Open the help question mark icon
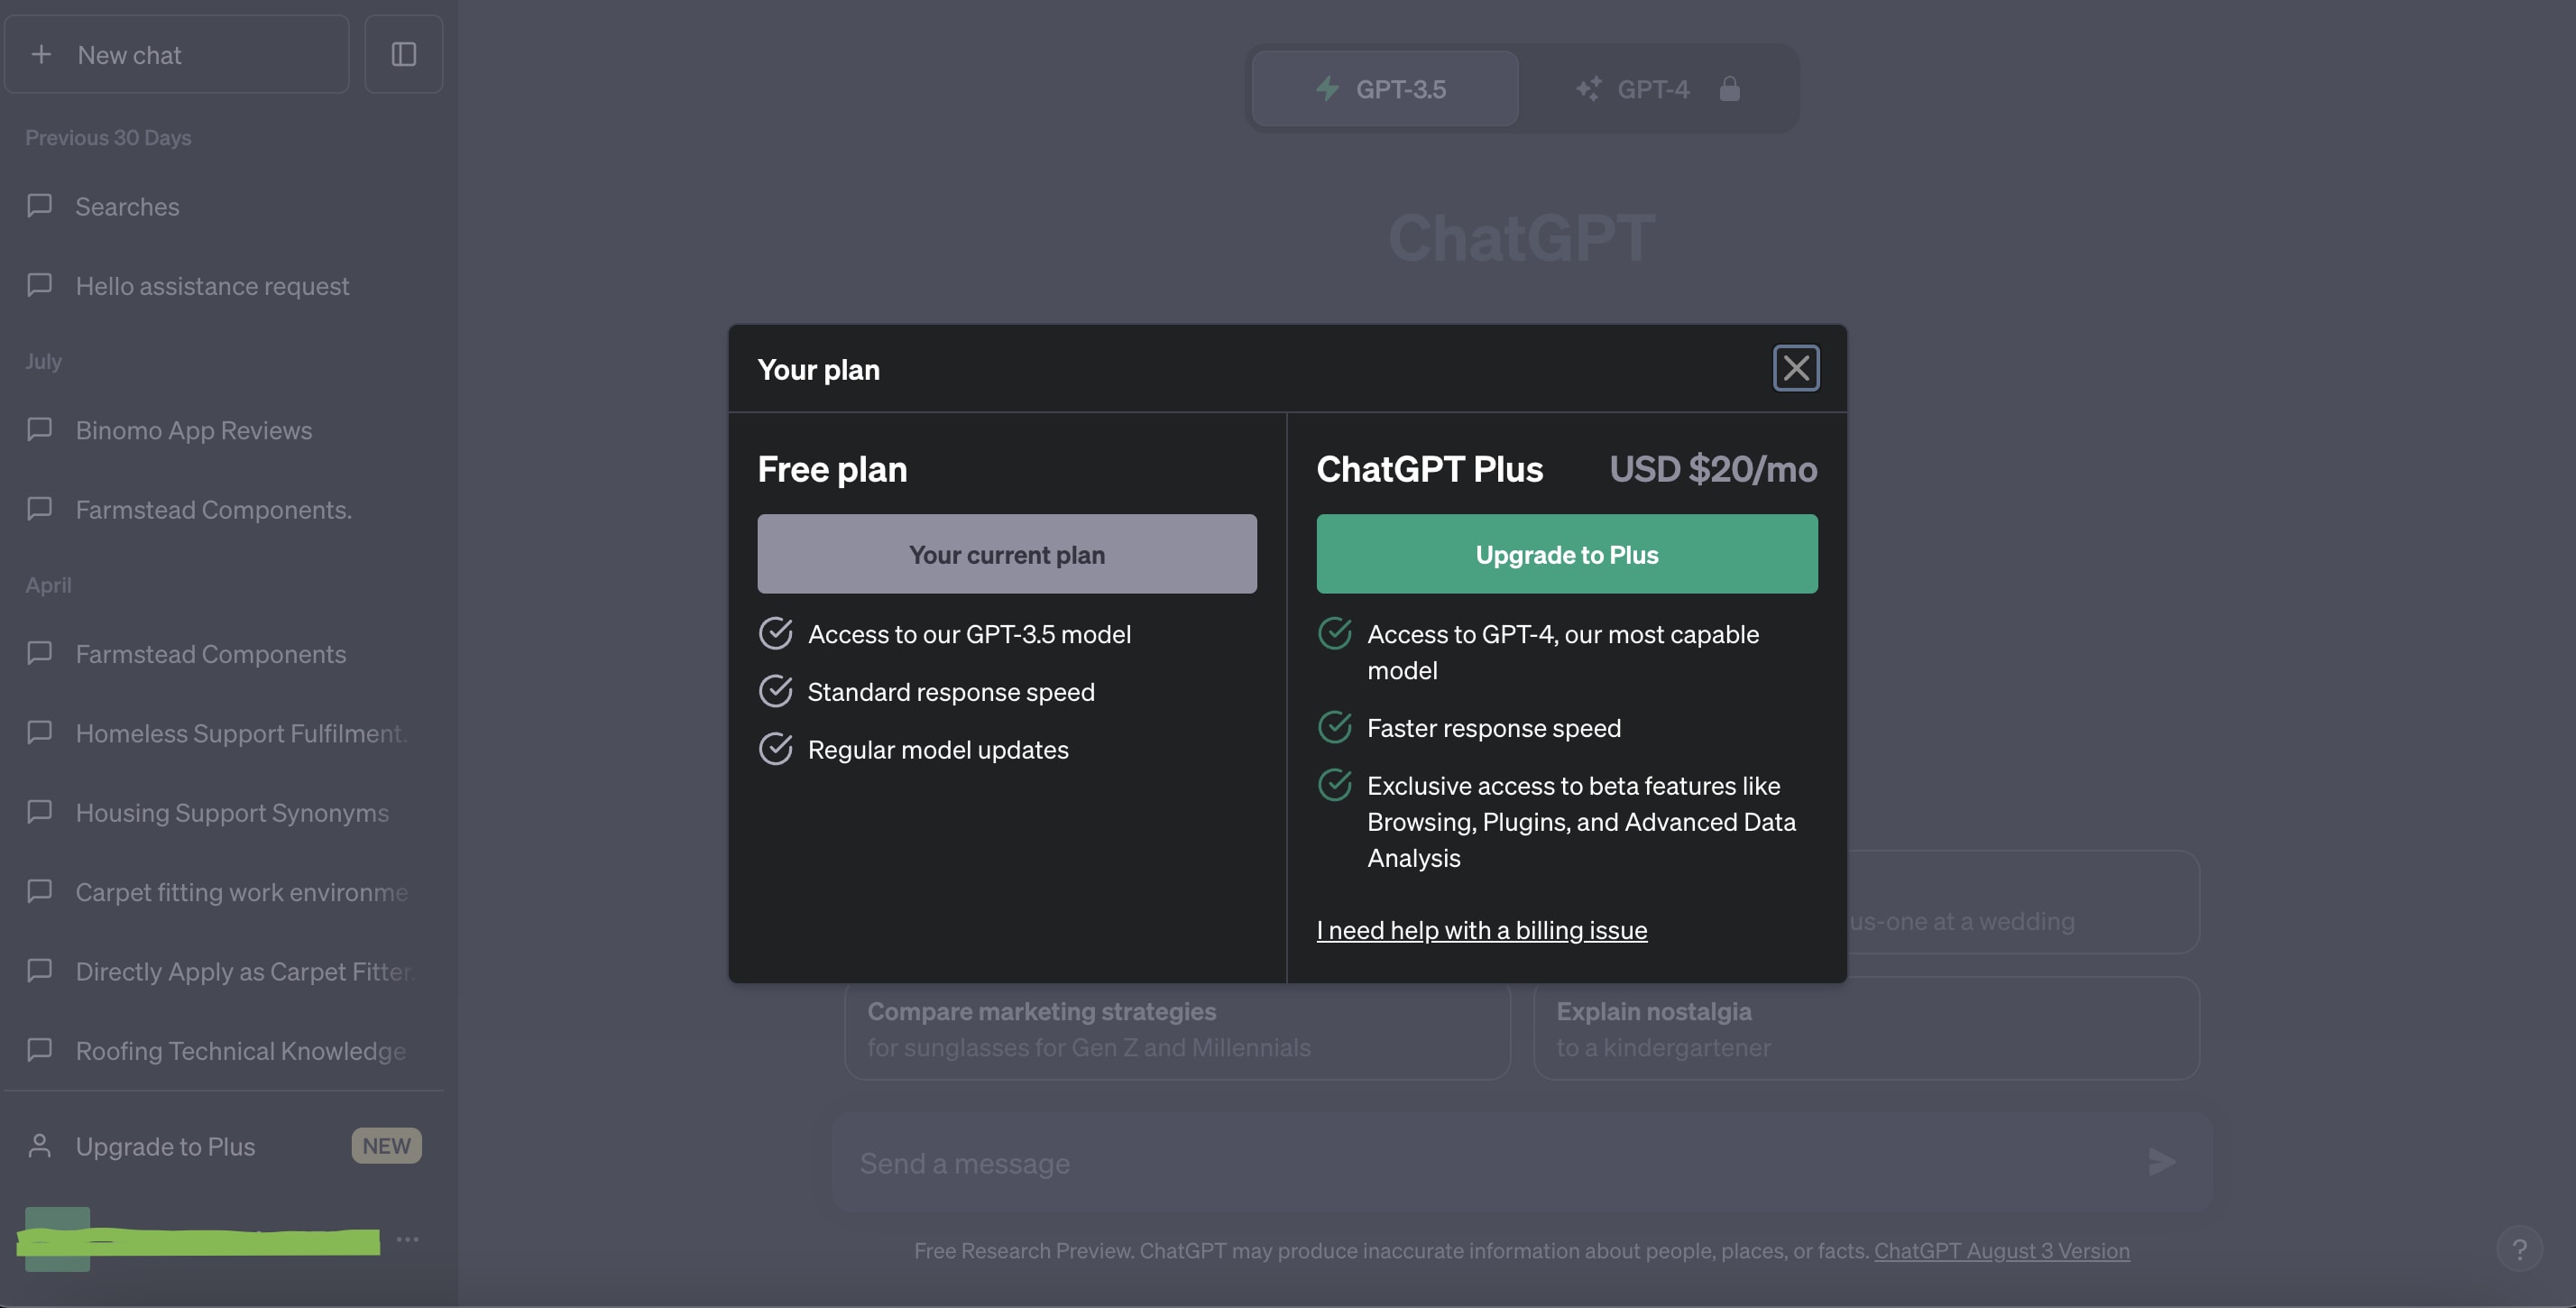This screenshot has height=1308, width=2576. (2519, 1249)
